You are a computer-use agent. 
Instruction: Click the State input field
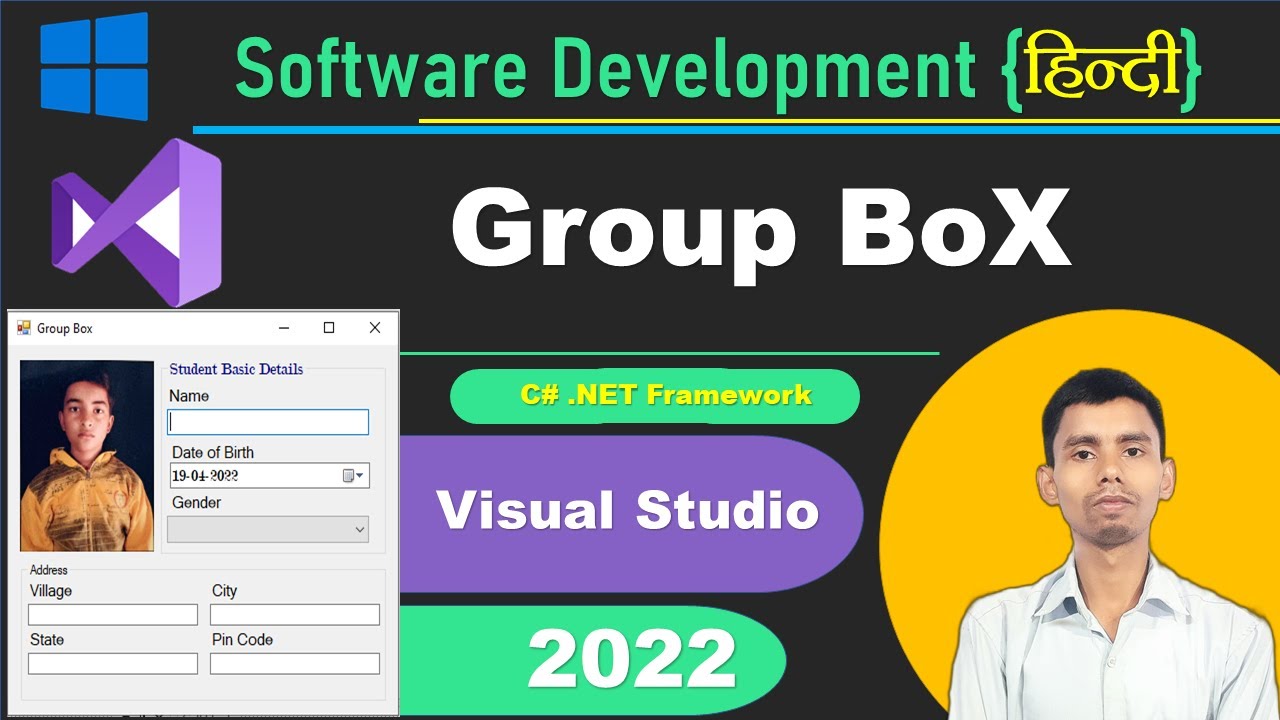click(113, 663)
